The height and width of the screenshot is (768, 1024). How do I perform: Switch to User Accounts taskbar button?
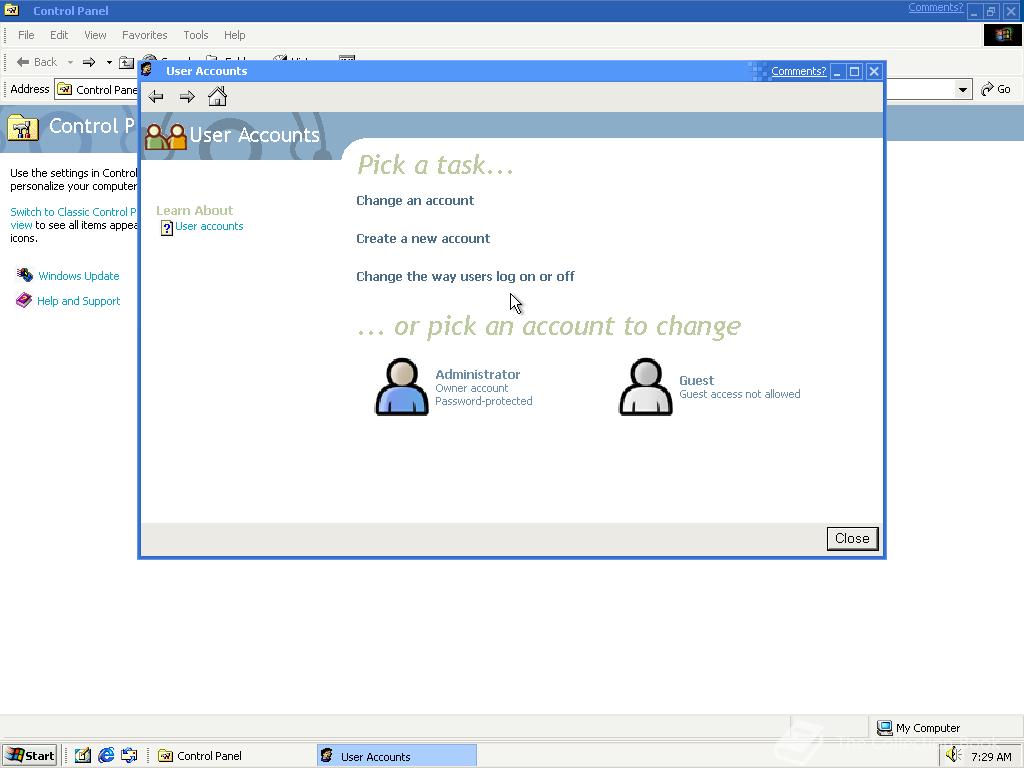[397, 756]
